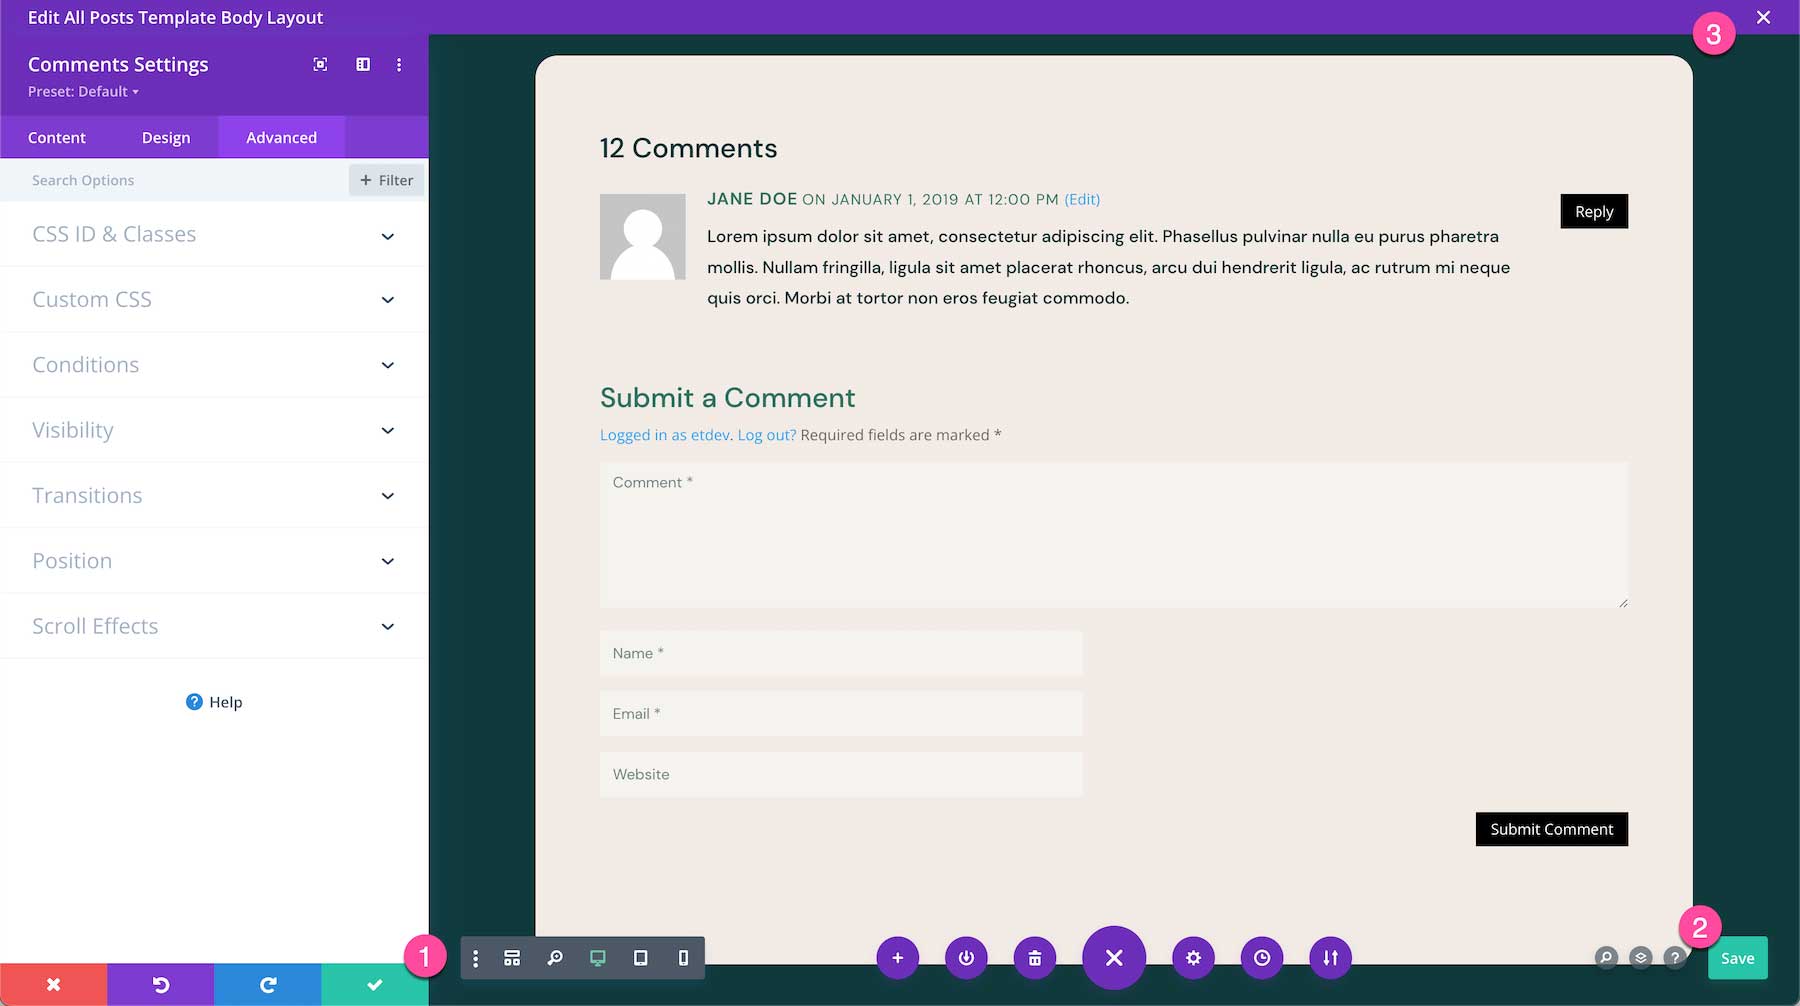This screenshot has height=1006, width=1800.
Task: Open builder toolbar three-dot menu
Action: (475, 958)
